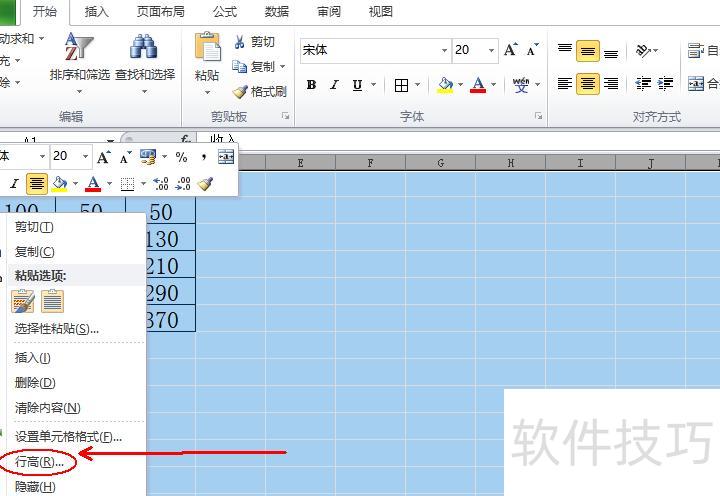This screenshot has width=720, height=496.
Task: Activate Format Painter in ribbon
Action: point(260,91)
